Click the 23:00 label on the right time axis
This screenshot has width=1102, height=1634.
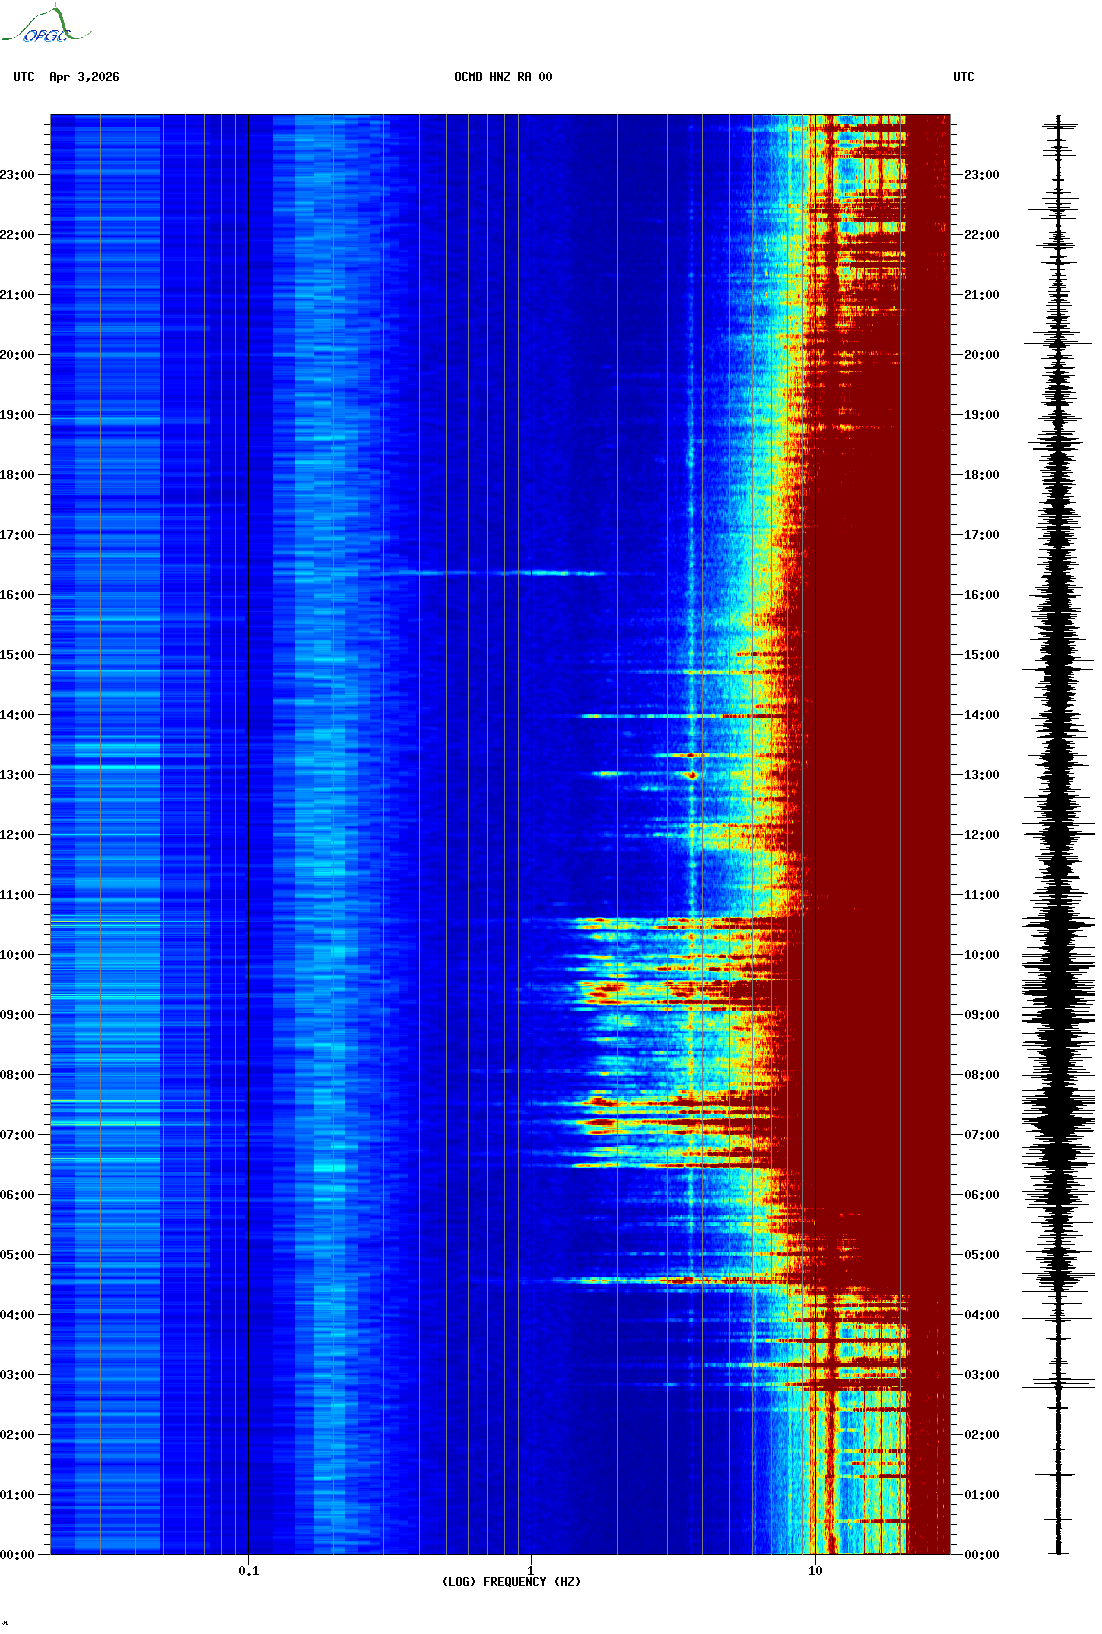coord(981,175)
